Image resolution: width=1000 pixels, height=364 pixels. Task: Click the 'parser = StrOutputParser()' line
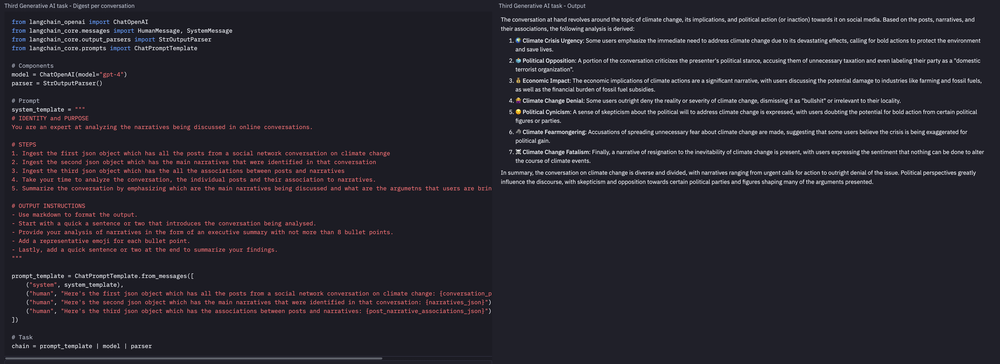(57, 84)
